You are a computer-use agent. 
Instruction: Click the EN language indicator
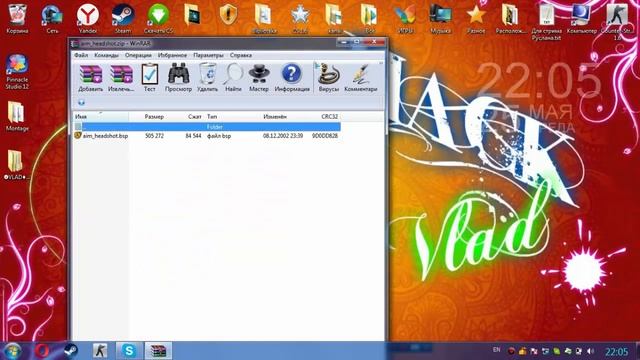pos(496,350)
